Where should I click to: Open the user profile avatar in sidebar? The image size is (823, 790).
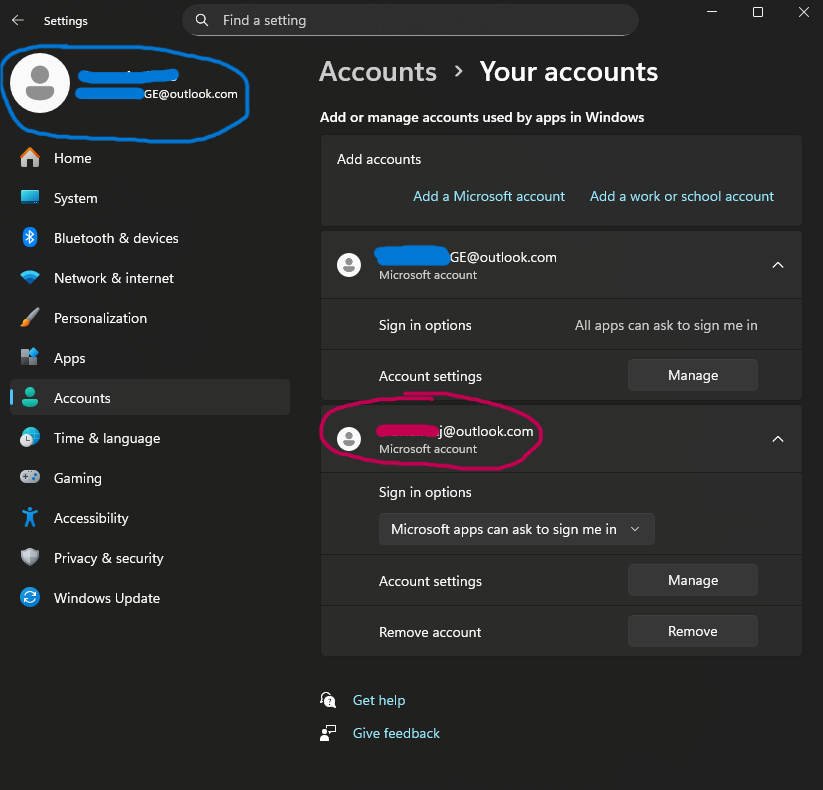pos(40,83)
